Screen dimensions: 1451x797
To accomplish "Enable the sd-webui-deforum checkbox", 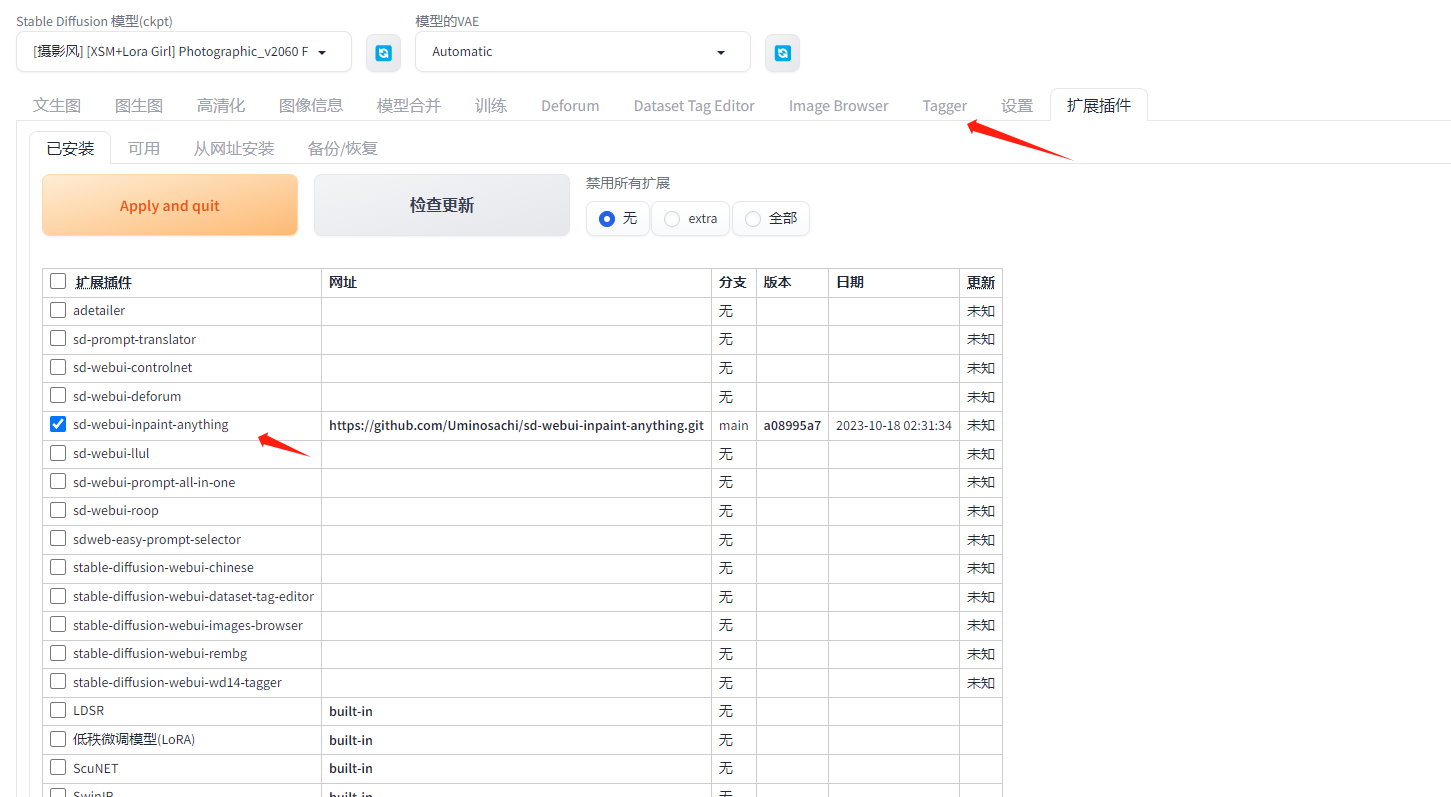I will 58,395.
